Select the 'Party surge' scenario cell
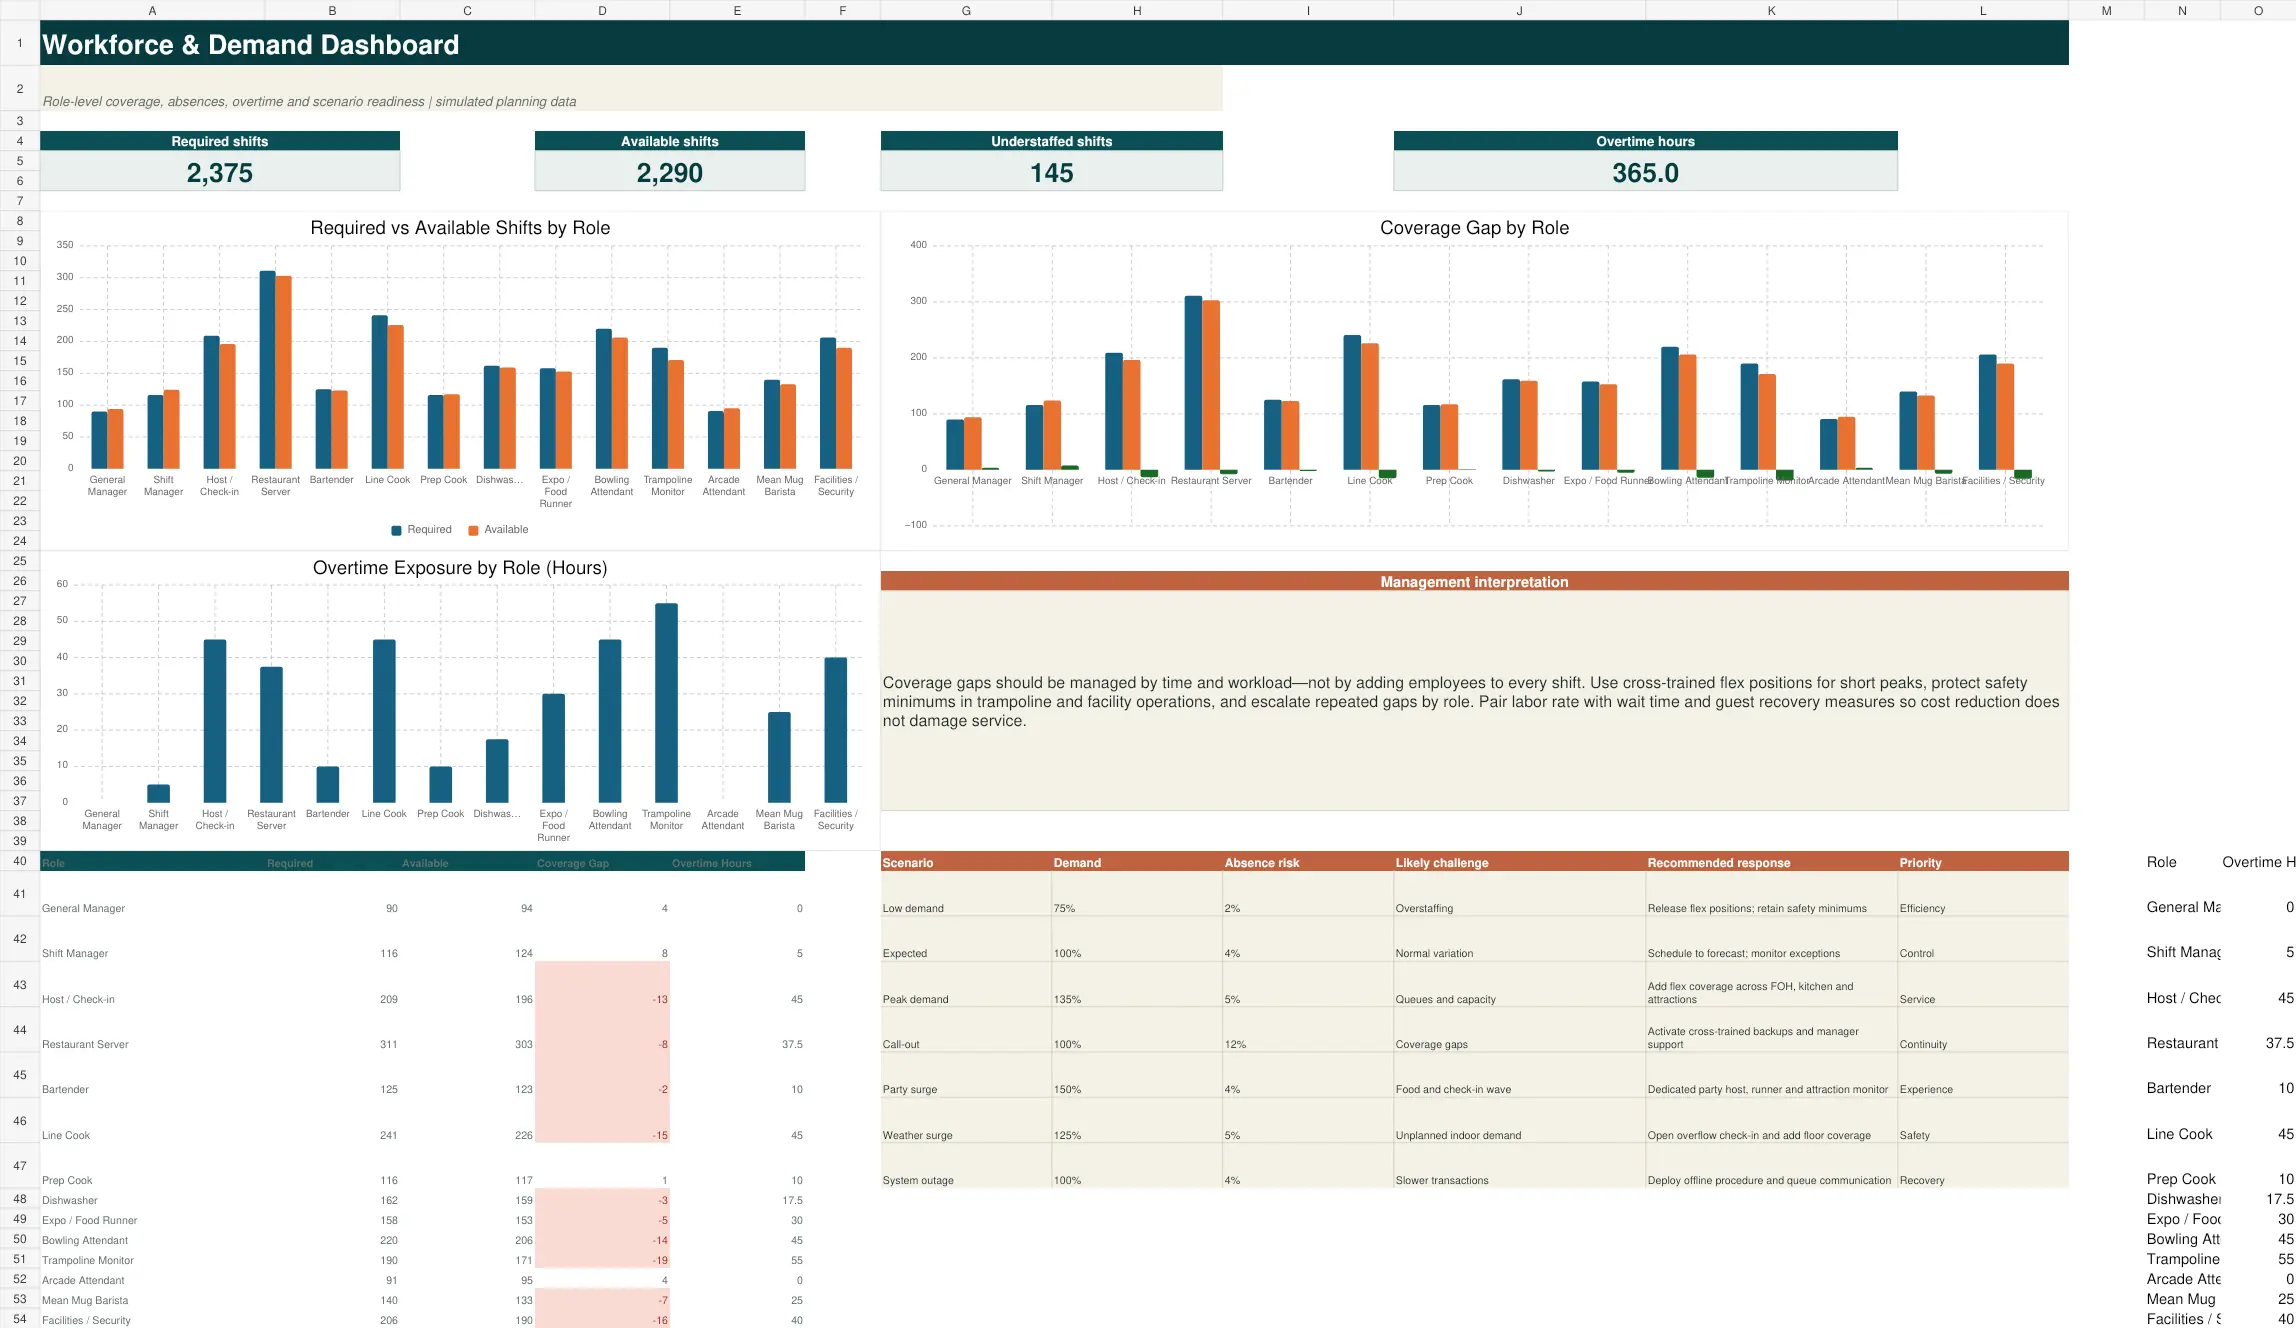 [966, 1075]
